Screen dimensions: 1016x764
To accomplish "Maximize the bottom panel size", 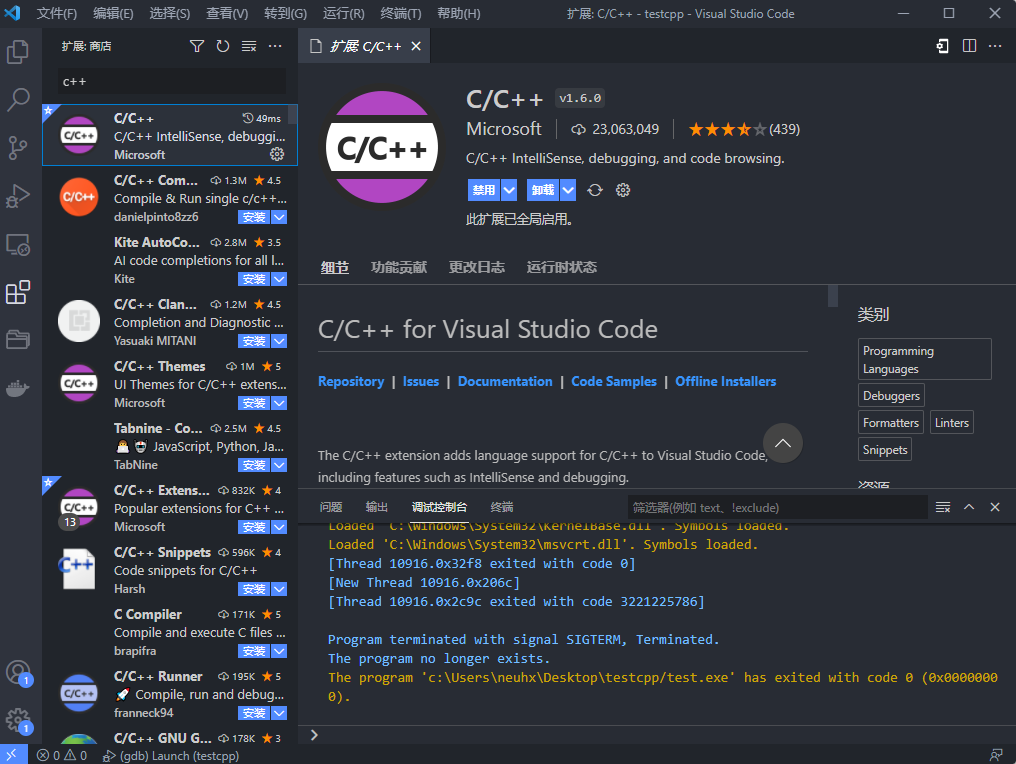I will coord(969,507).
